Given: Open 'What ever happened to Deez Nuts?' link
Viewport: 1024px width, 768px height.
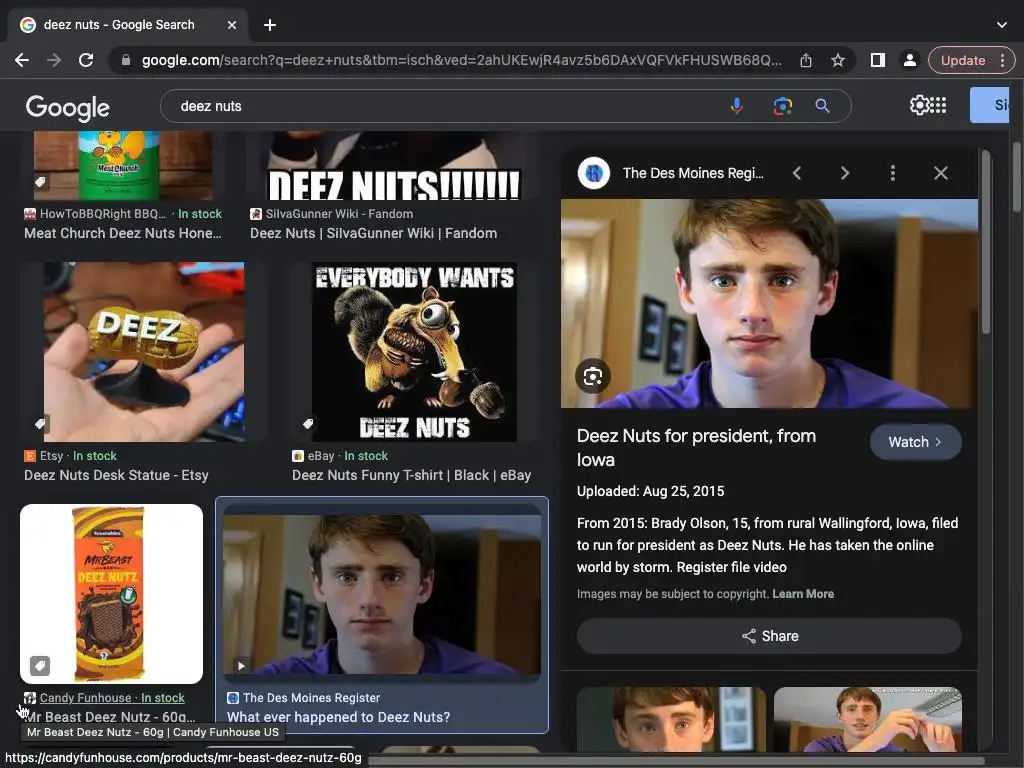Looking at the screenshot, I should [x=338, y=717].
